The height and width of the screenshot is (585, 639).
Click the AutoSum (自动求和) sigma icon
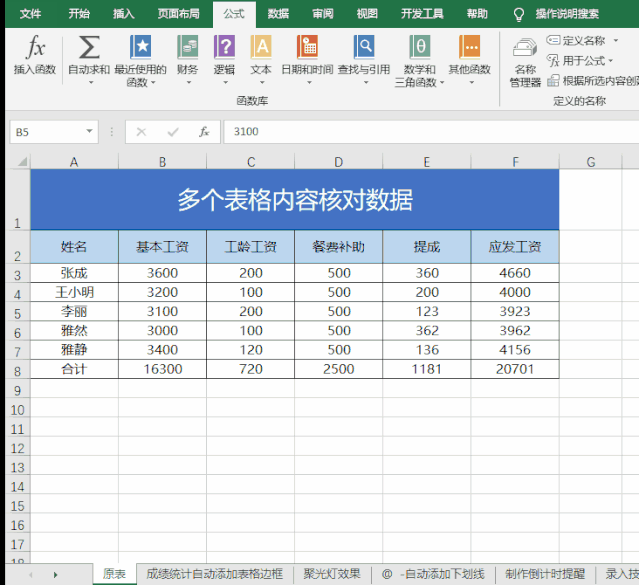(x=89, y=47)
